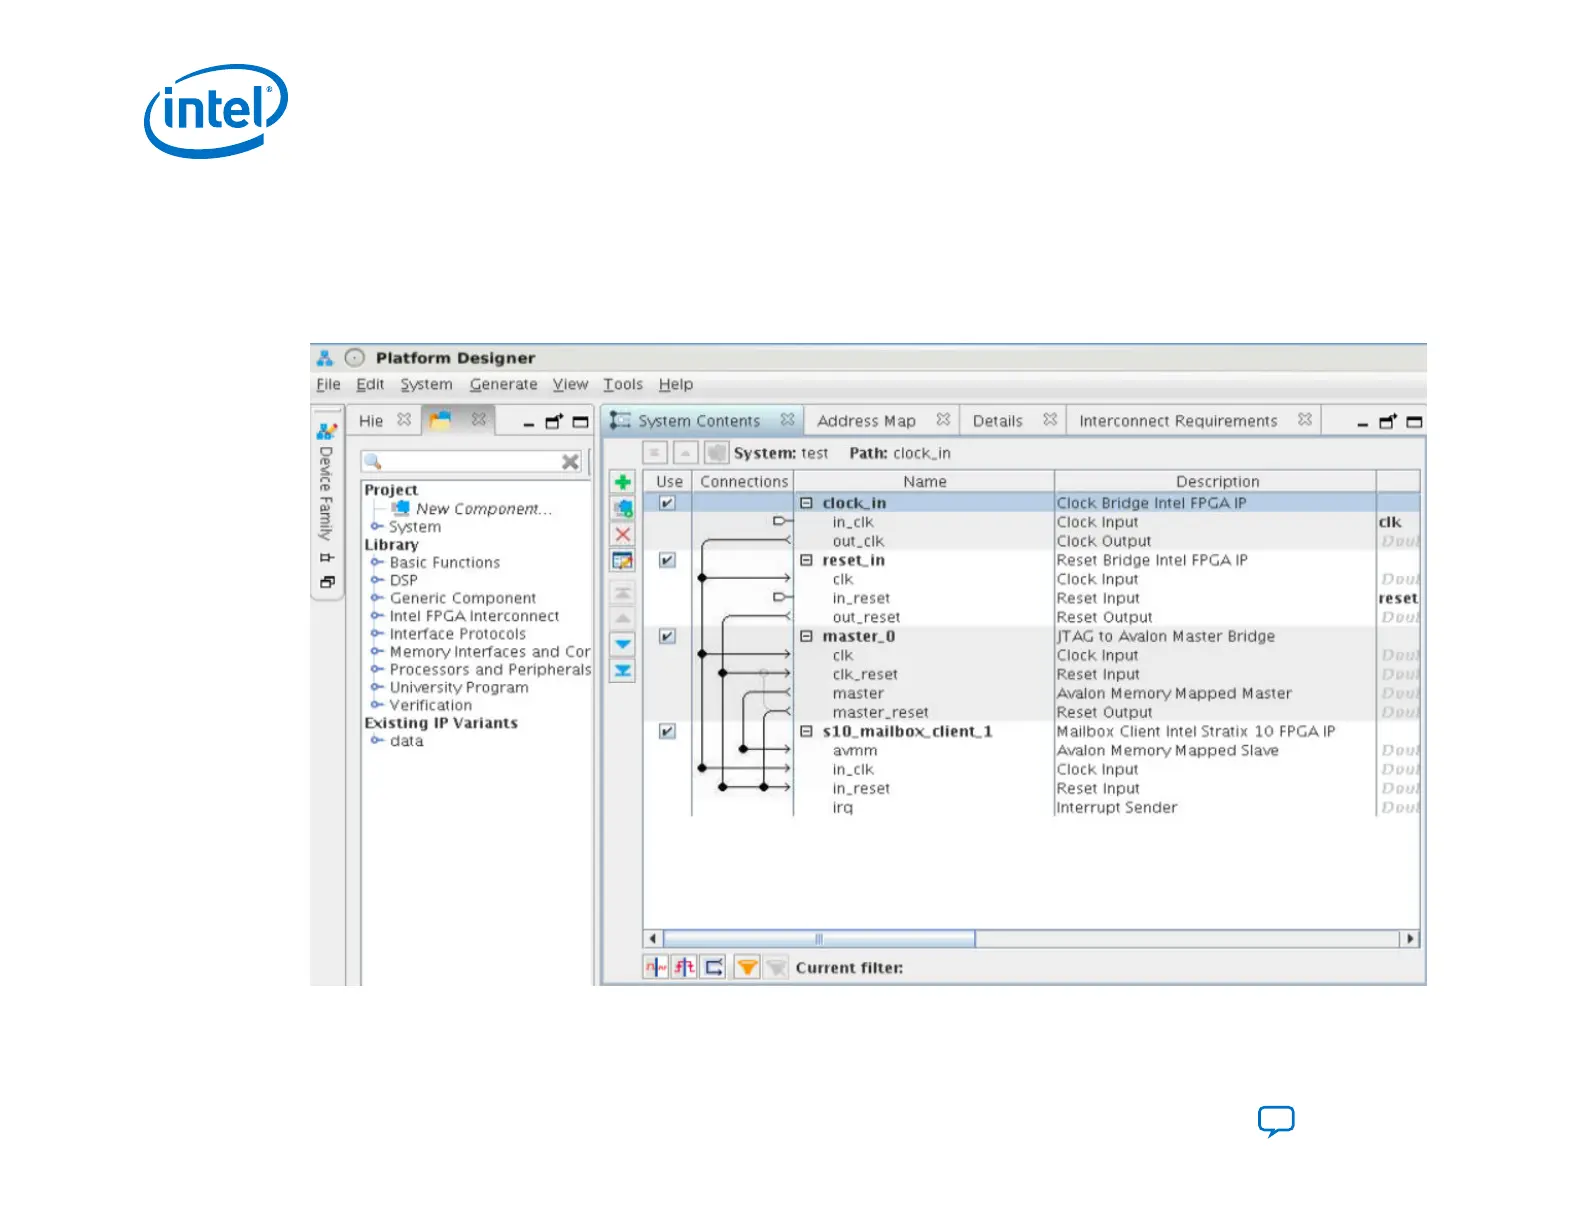Image resolution: width=1584 pixels, height=1224 pixels.
Task: Click the blue move to bottom arrow
Action: click(622, 670)
